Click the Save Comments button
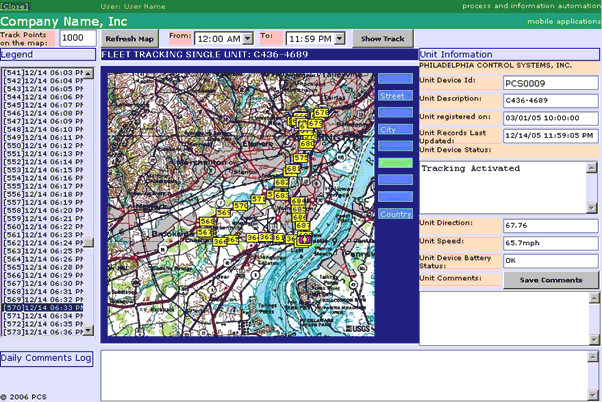602x402 pixels. point(551,280)
